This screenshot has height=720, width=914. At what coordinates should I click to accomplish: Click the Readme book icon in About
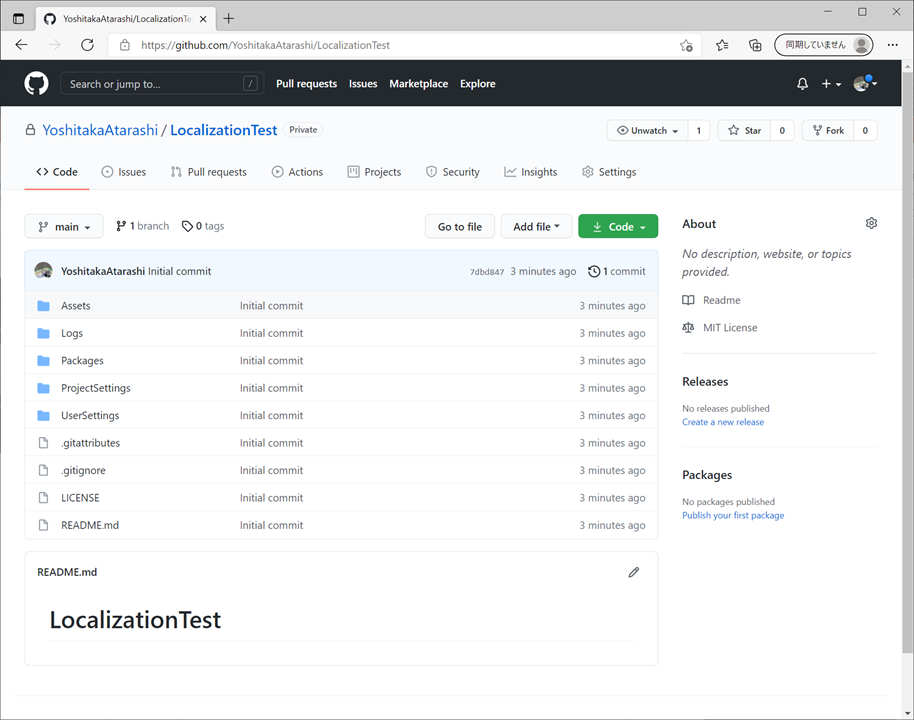point(688,300)
